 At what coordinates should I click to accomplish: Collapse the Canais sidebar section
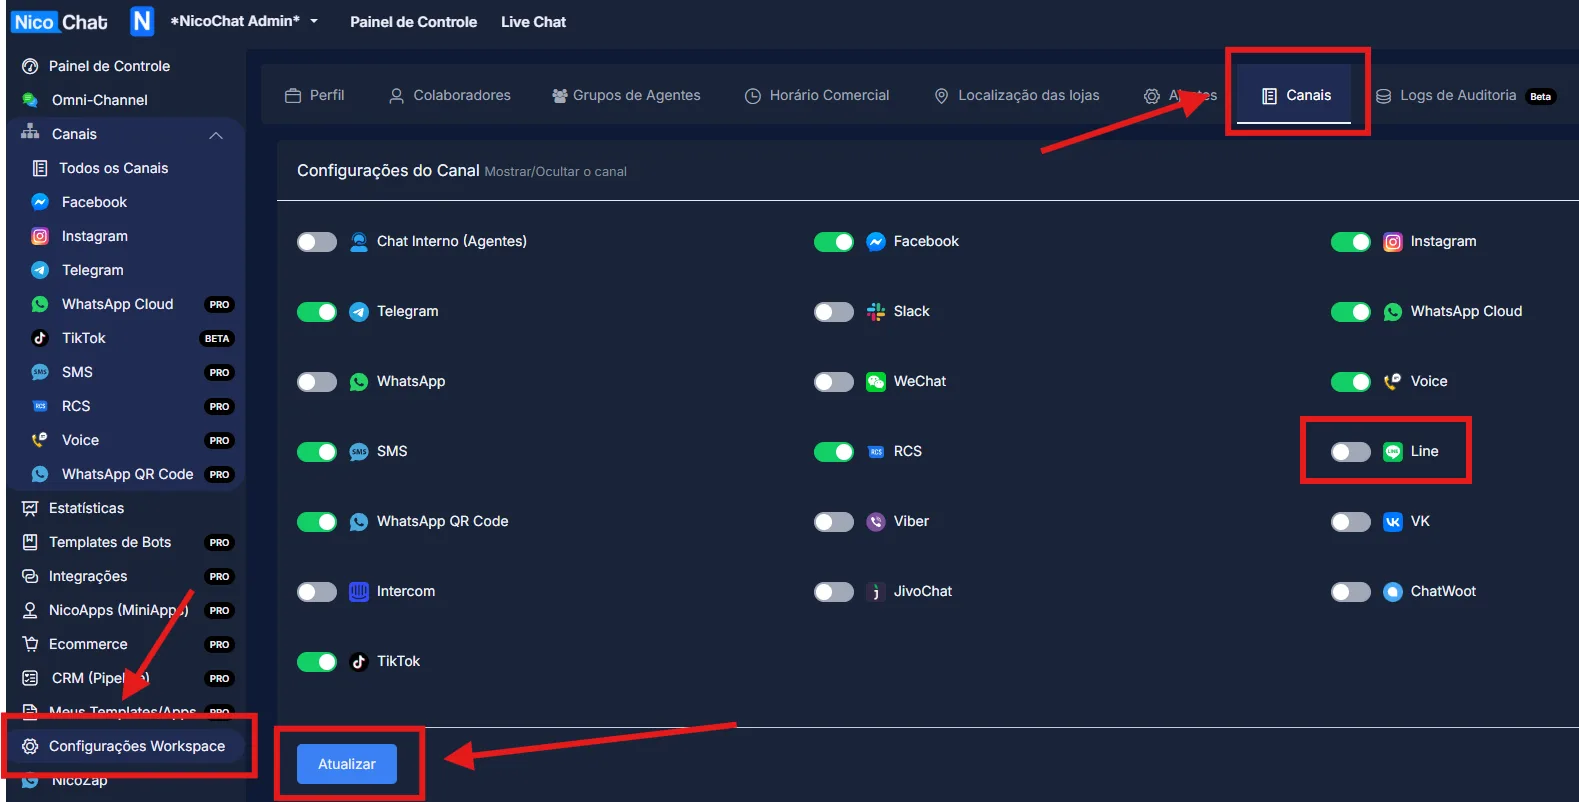coord(216,135)
